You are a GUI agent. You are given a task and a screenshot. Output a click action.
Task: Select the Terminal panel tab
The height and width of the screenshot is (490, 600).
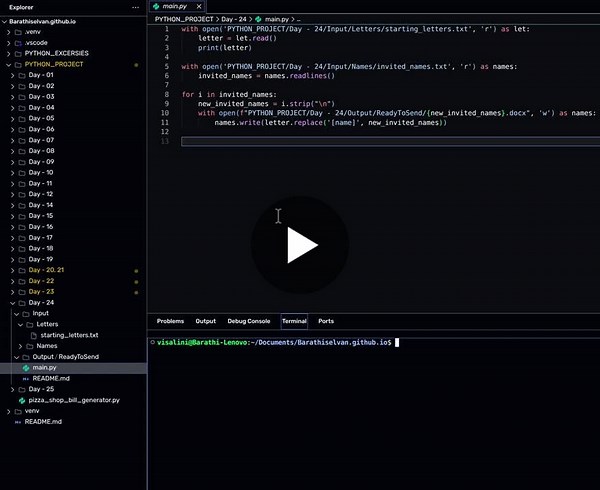[x=294, y=321]
